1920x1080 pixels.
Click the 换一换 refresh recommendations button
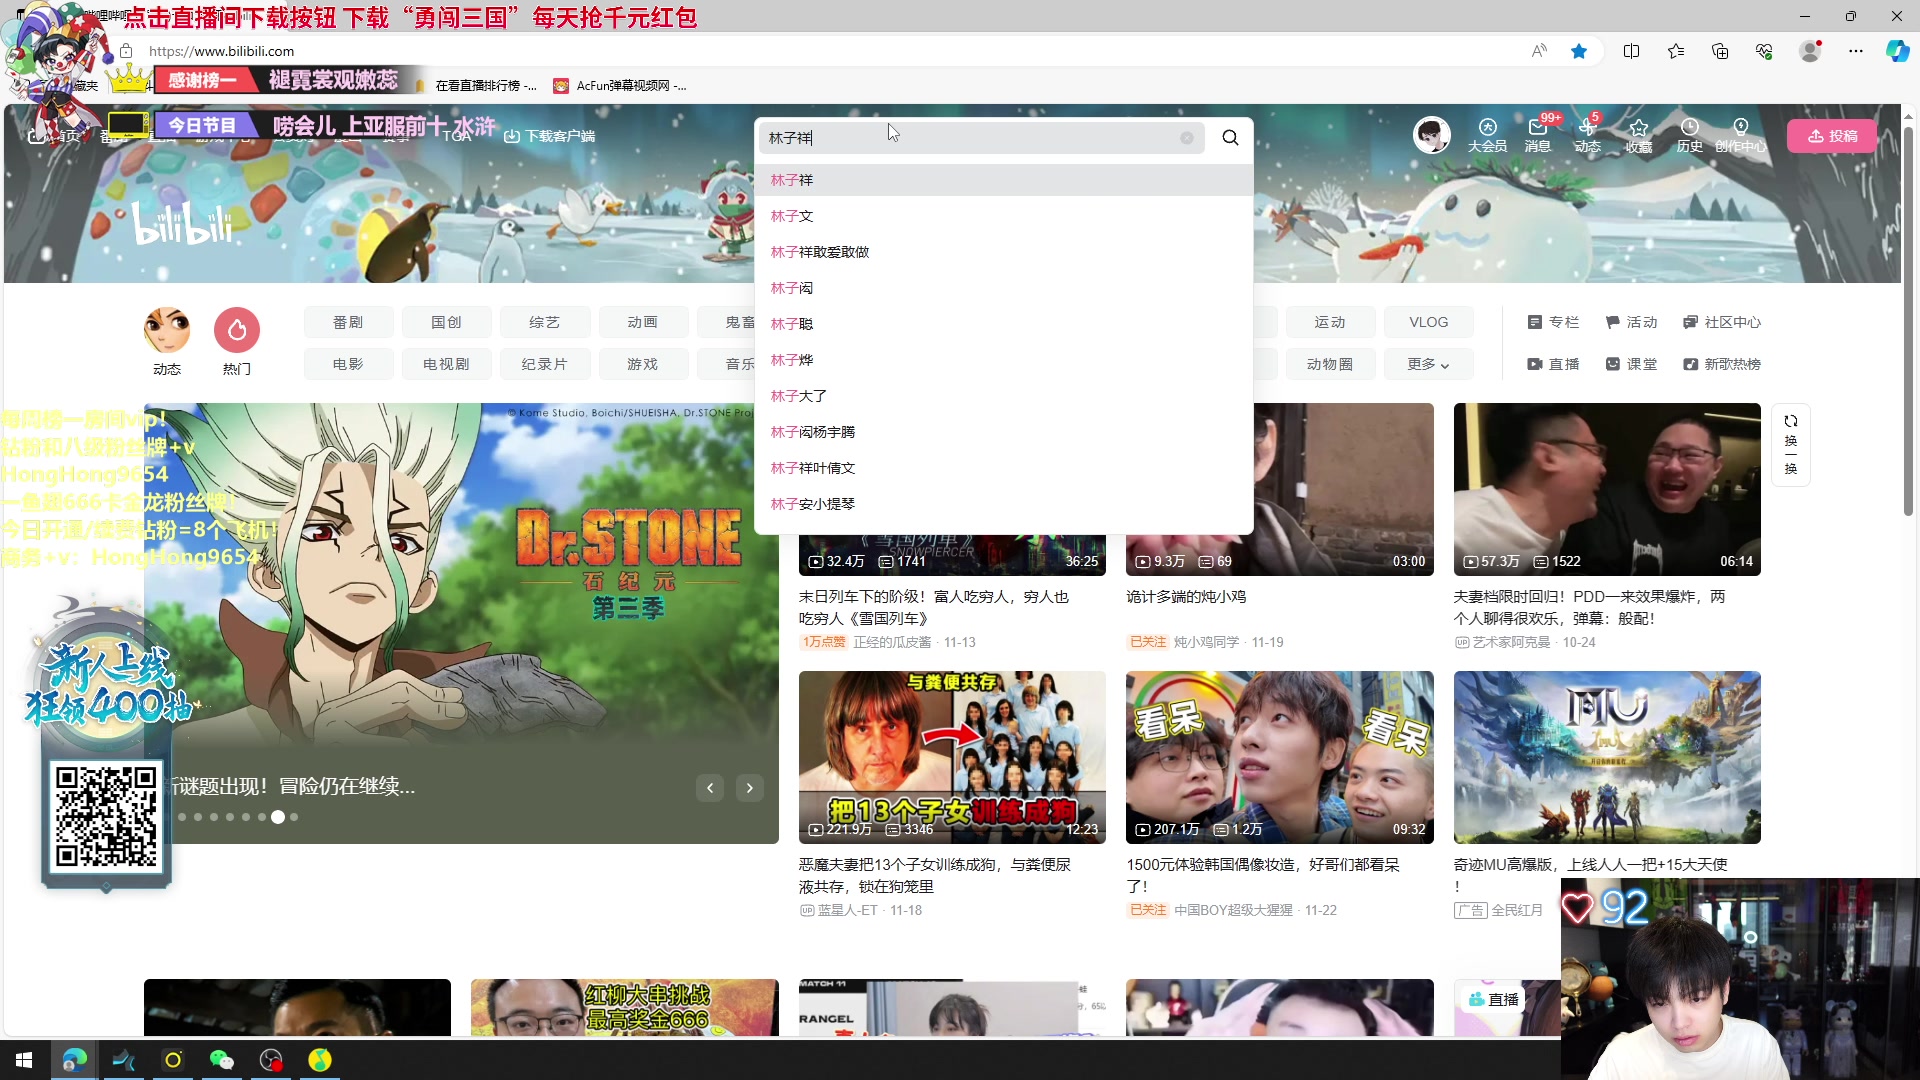1790,444
